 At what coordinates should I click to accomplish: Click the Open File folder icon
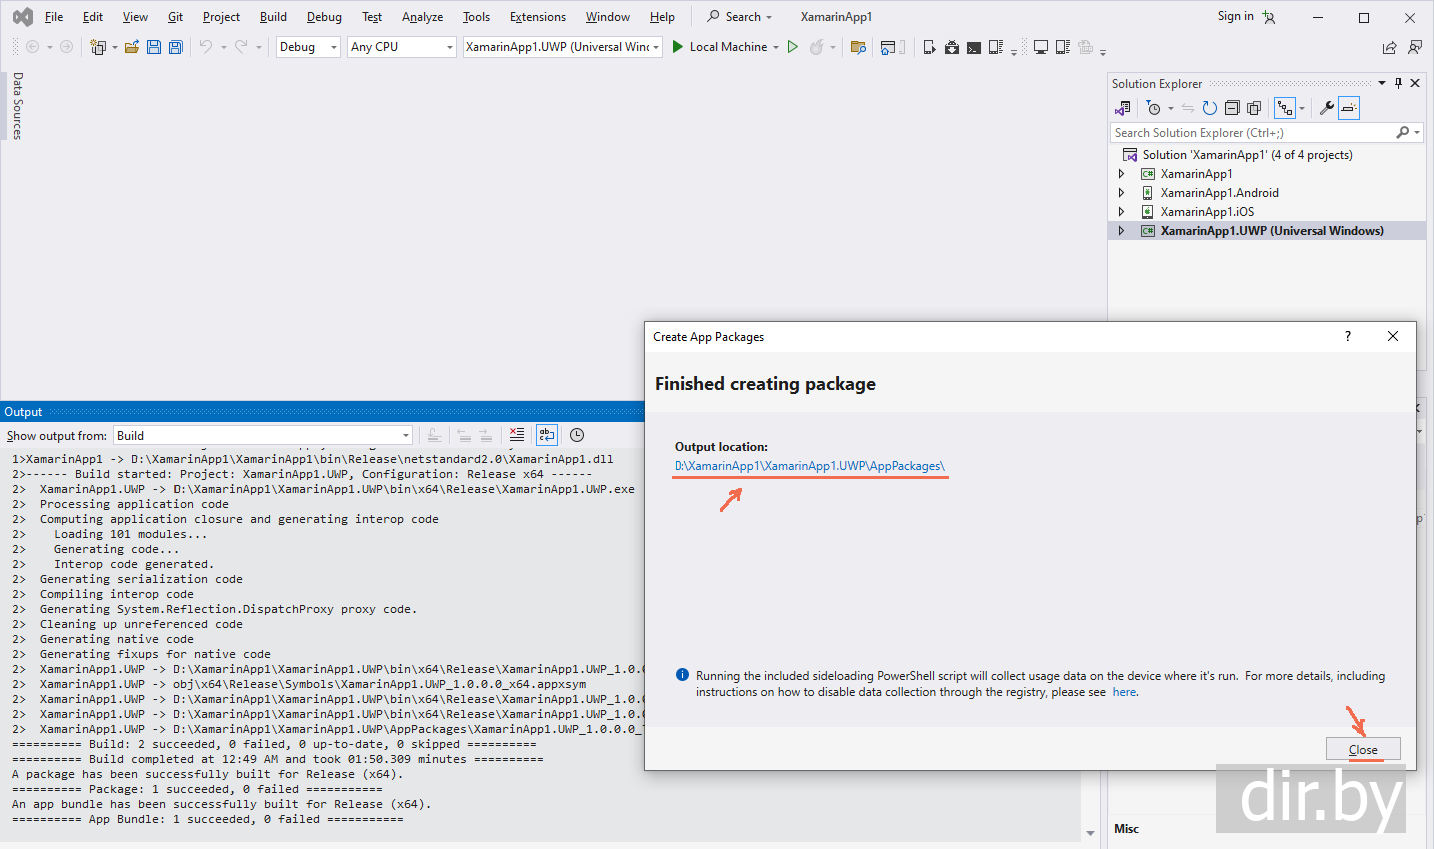point(132,47)
